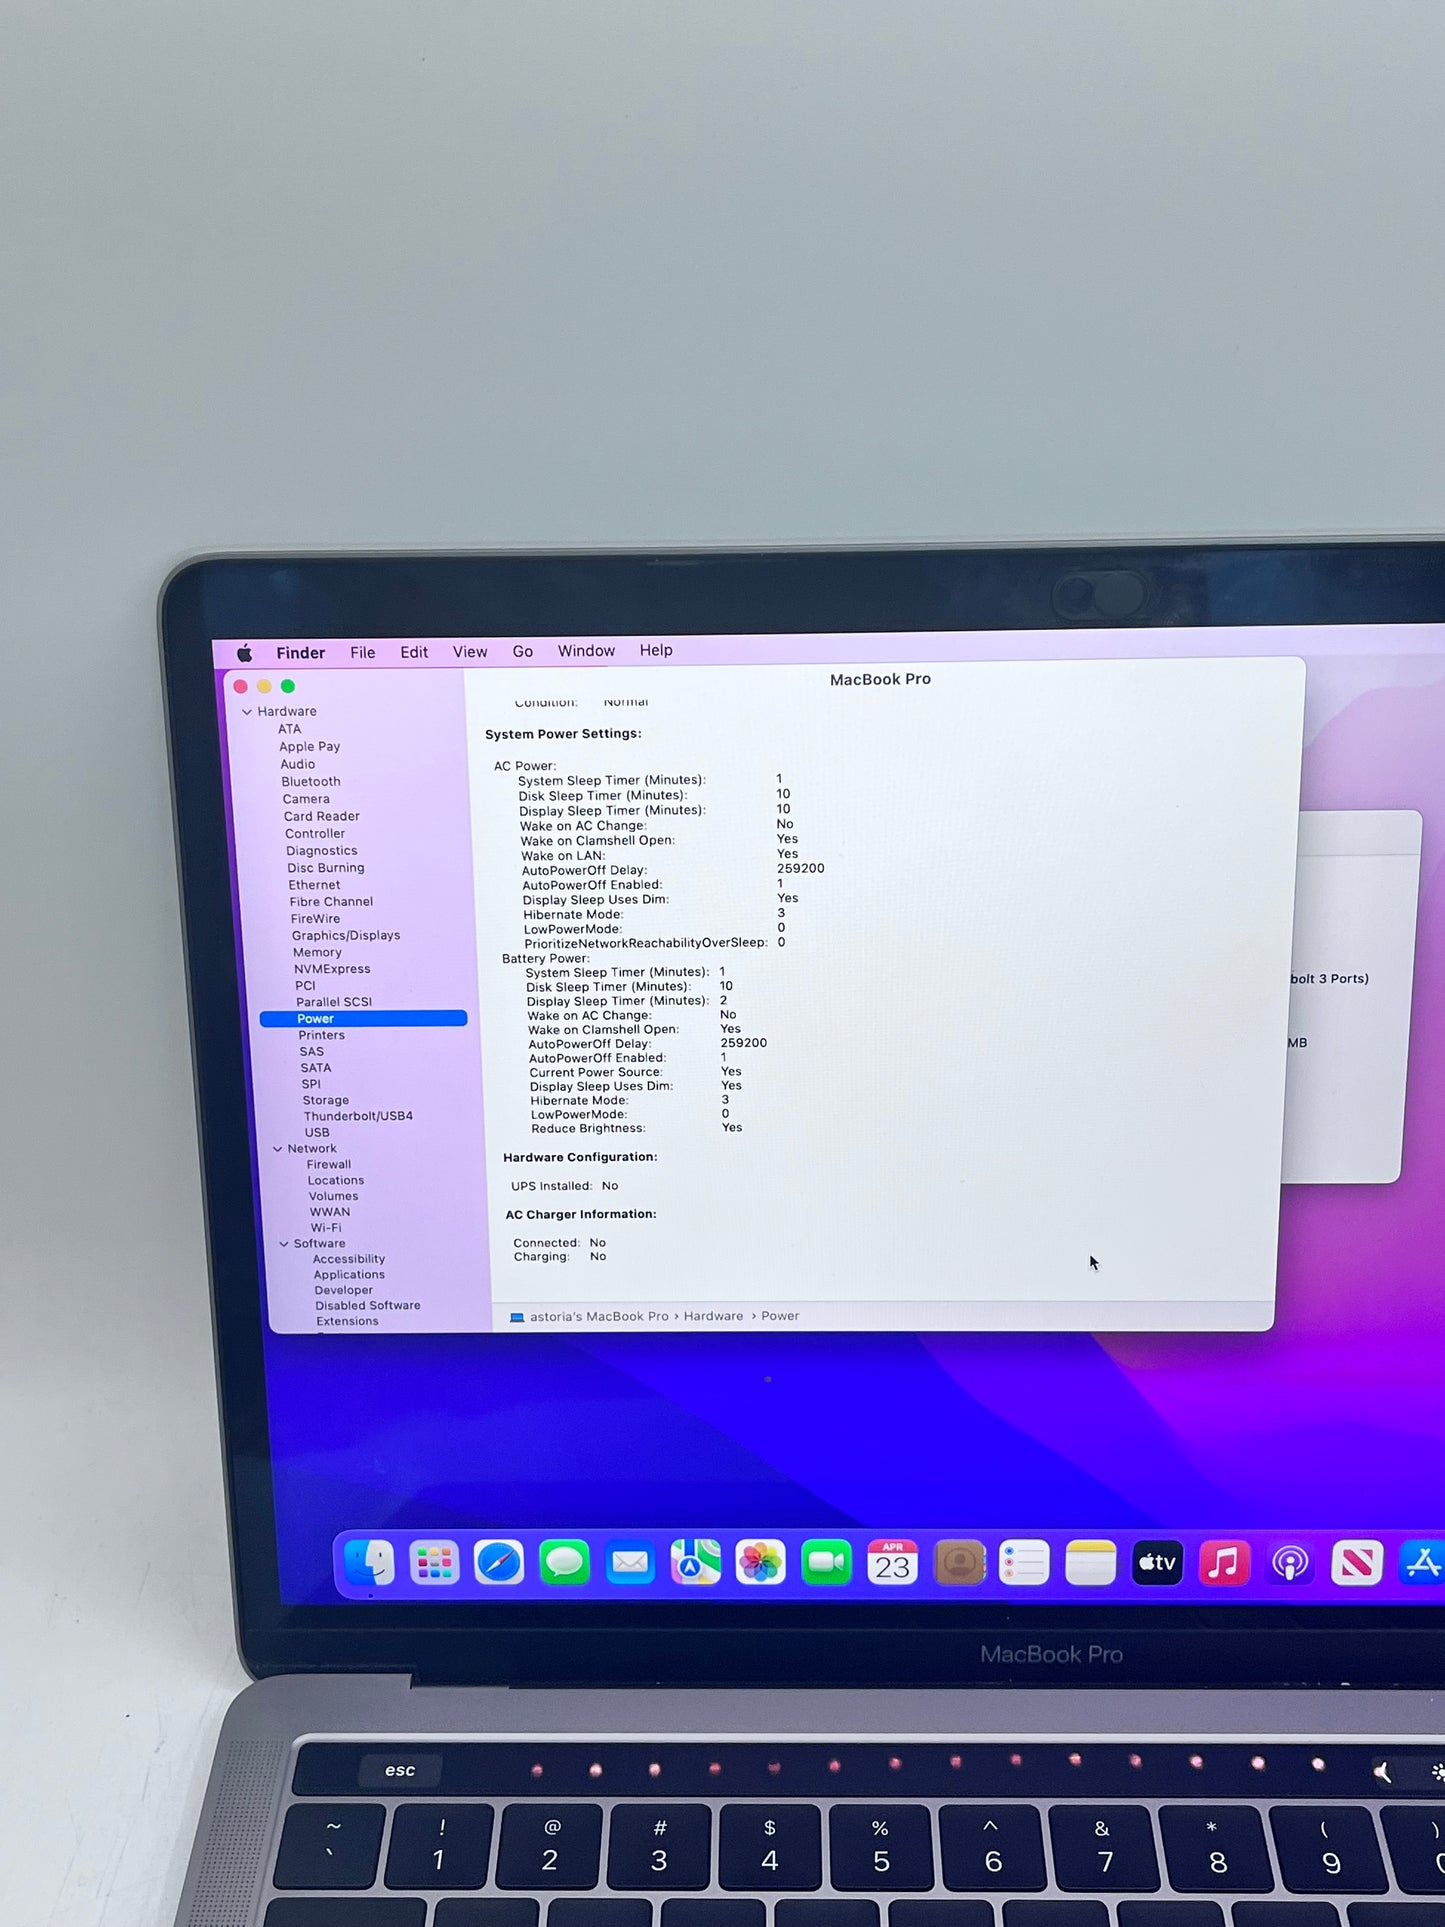Select Fibre Channel in the sidebar
The height and width of the screenshot is (1927, 1445).
coord(331,902)
